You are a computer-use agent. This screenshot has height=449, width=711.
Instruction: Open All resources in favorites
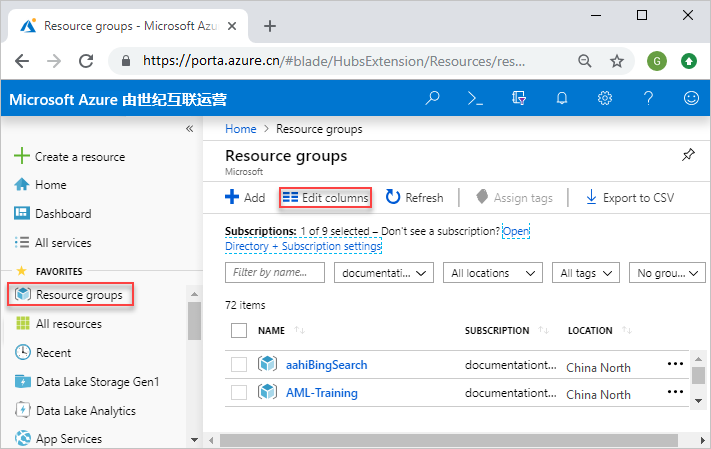pos(59,324)
